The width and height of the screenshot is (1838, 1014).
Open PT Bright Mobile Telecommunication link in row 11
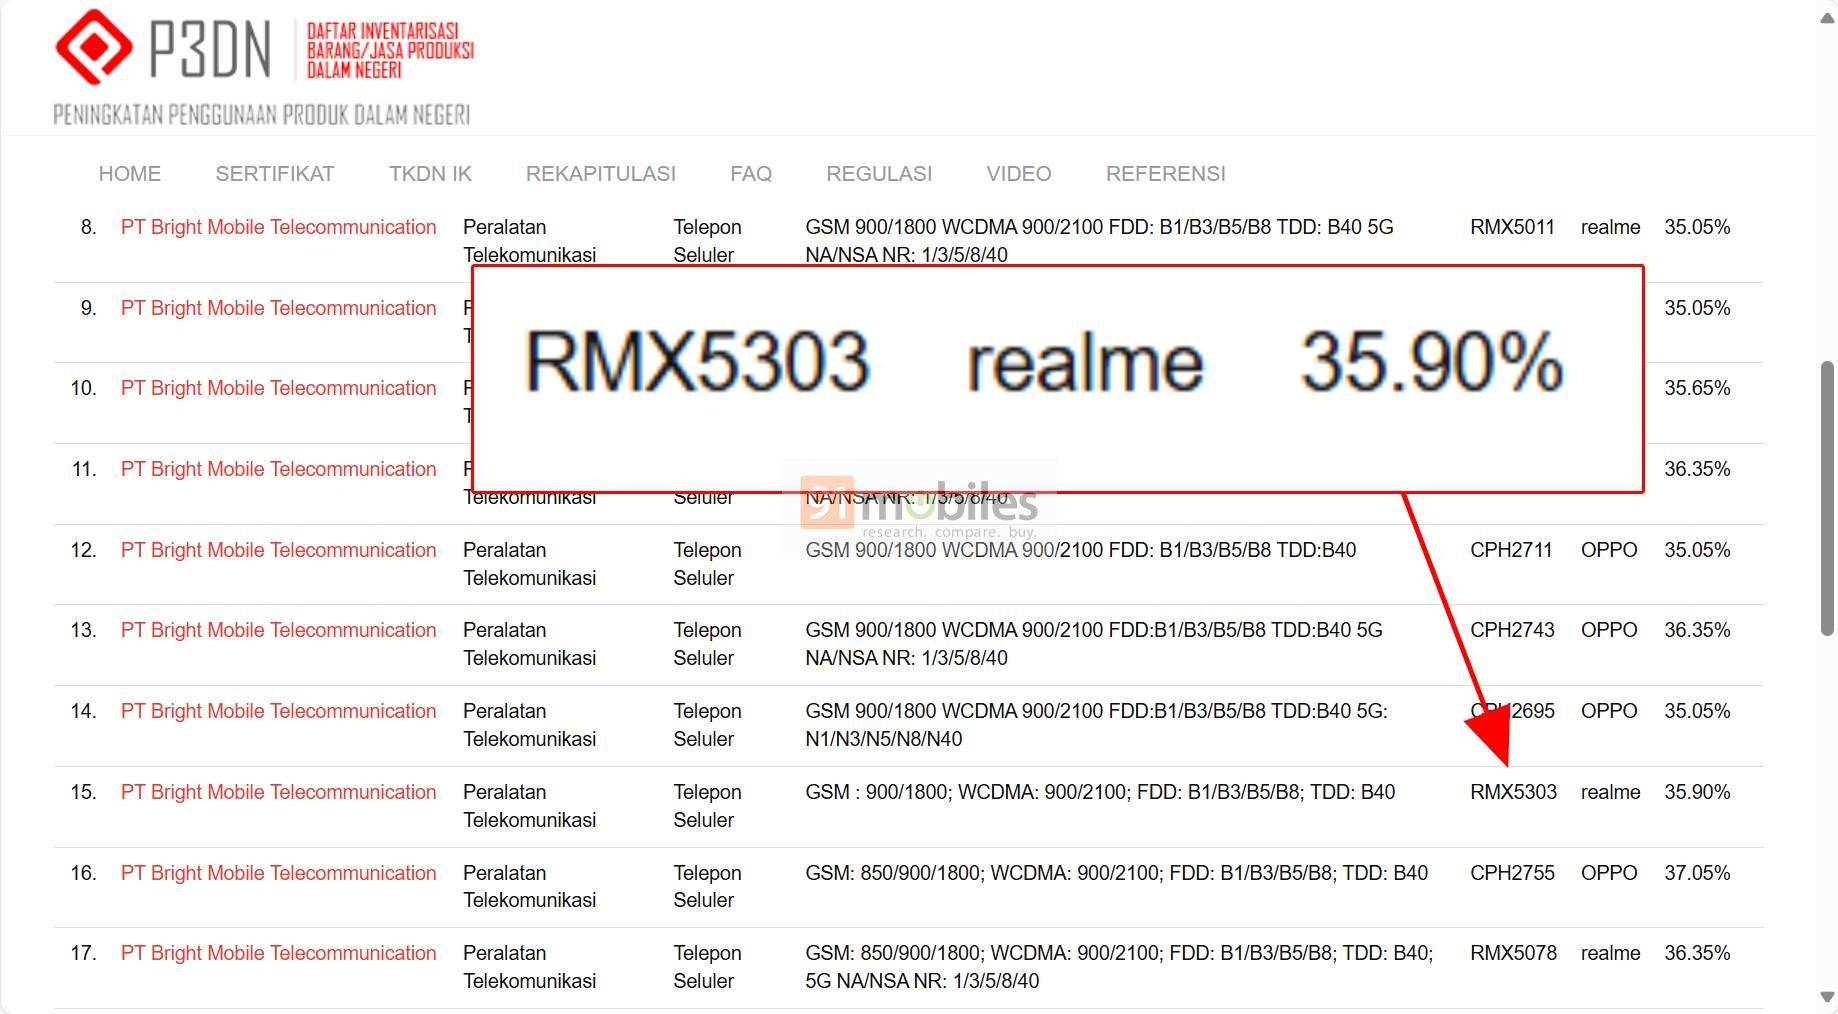(x=279, y=469)
